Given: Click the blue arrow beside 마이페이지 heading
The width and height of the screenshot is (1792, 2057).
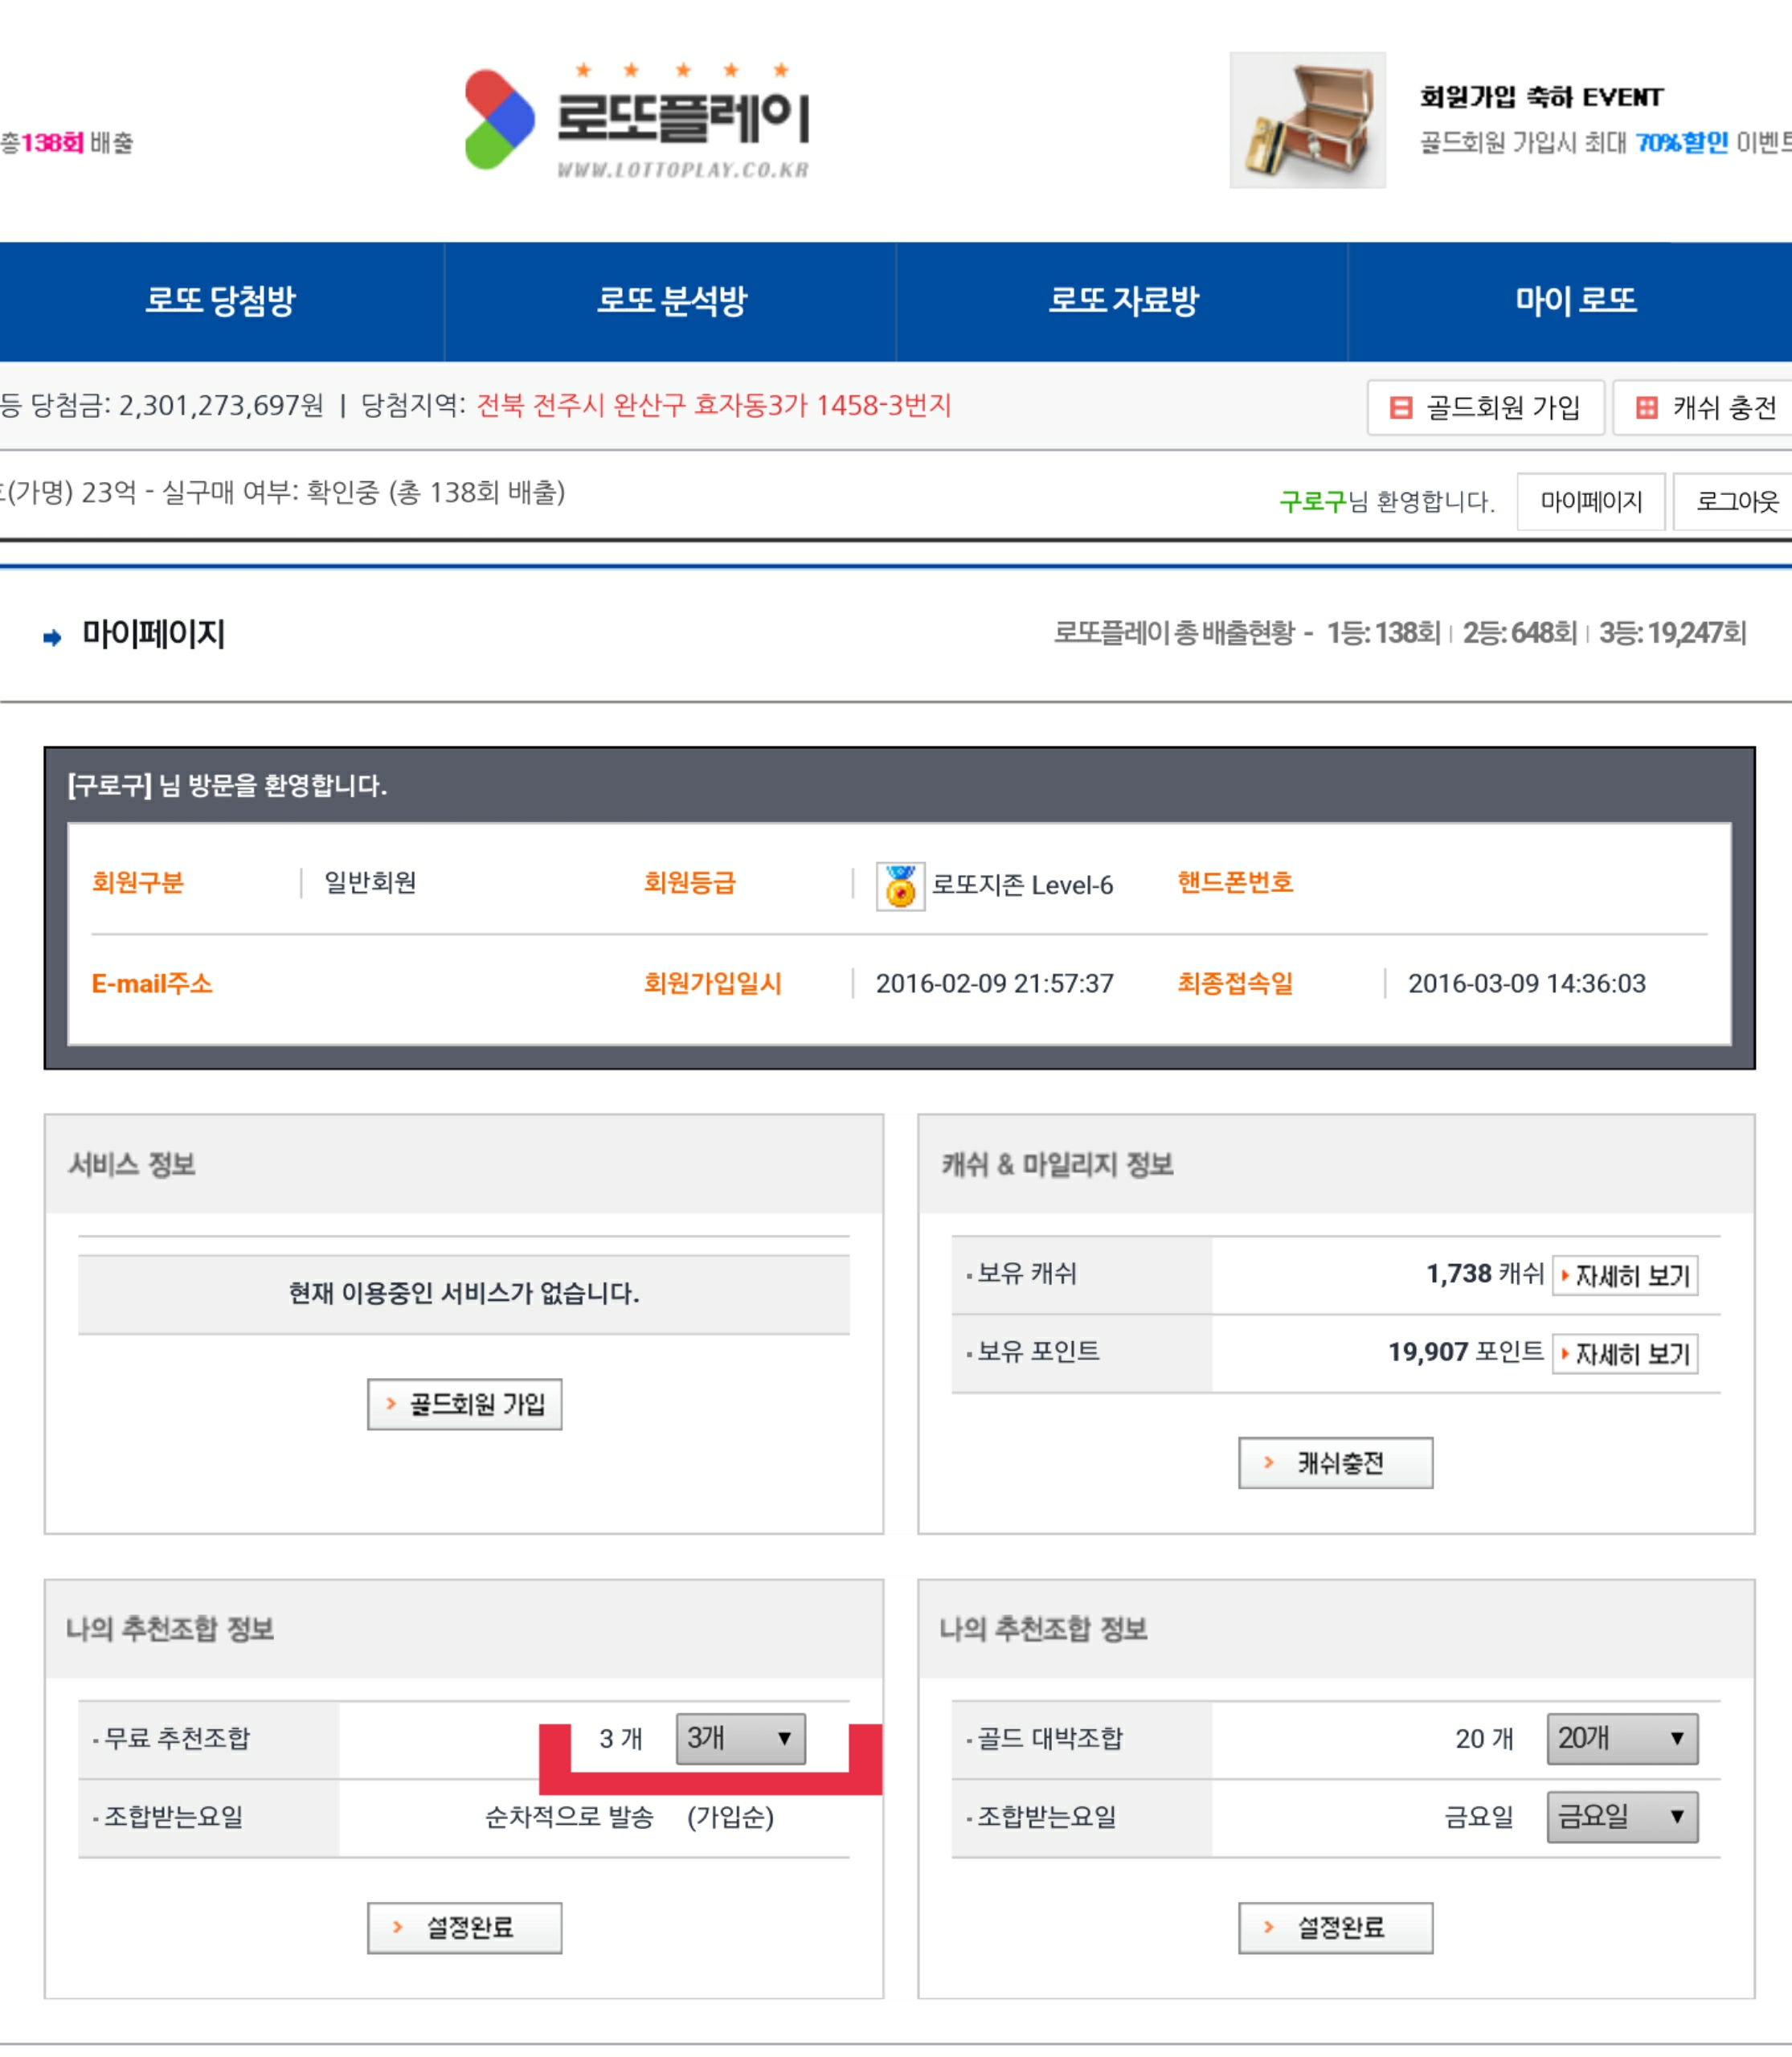Looking at the screenshot, I should coord(52,637).
